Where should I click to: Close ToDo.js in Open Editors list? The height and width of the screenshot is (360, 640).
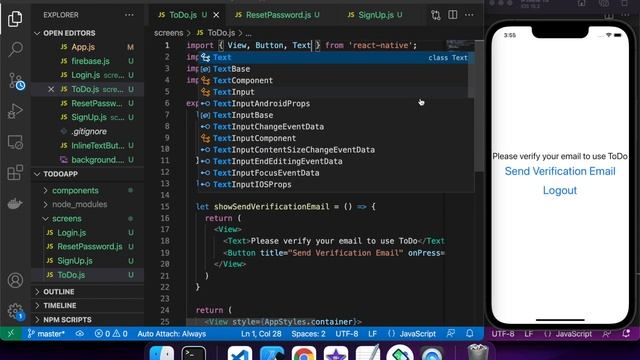[x=51, y=89]
